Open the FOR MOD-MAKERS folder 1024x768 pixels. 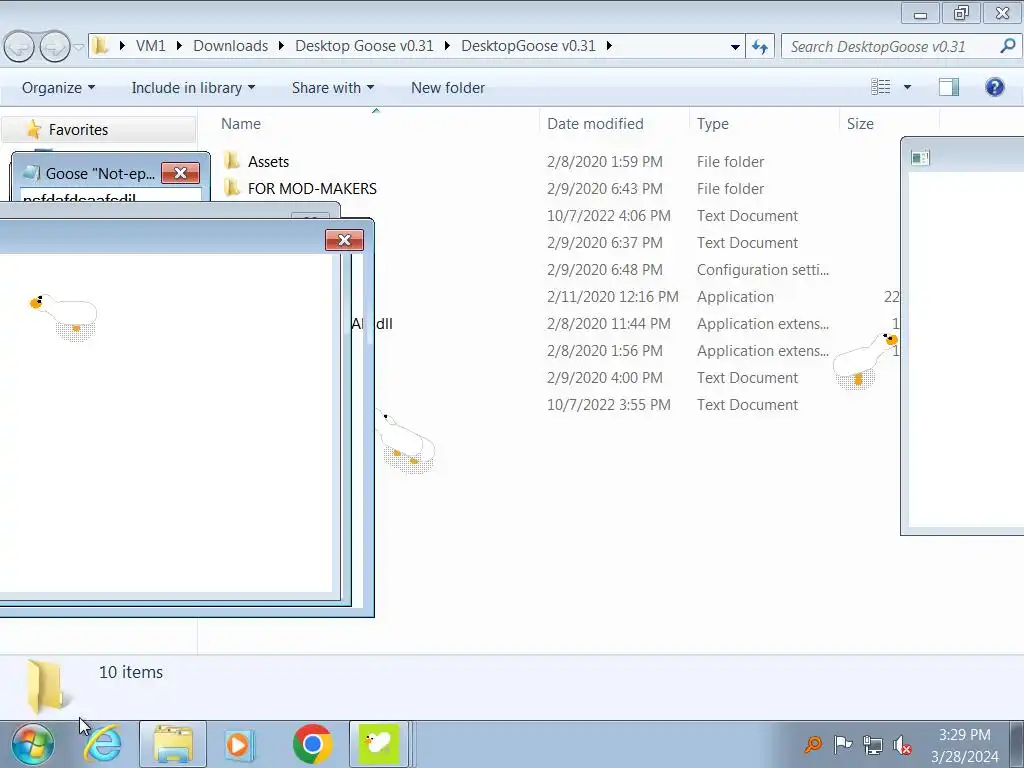pyautogui.click(x=312, y=189)
